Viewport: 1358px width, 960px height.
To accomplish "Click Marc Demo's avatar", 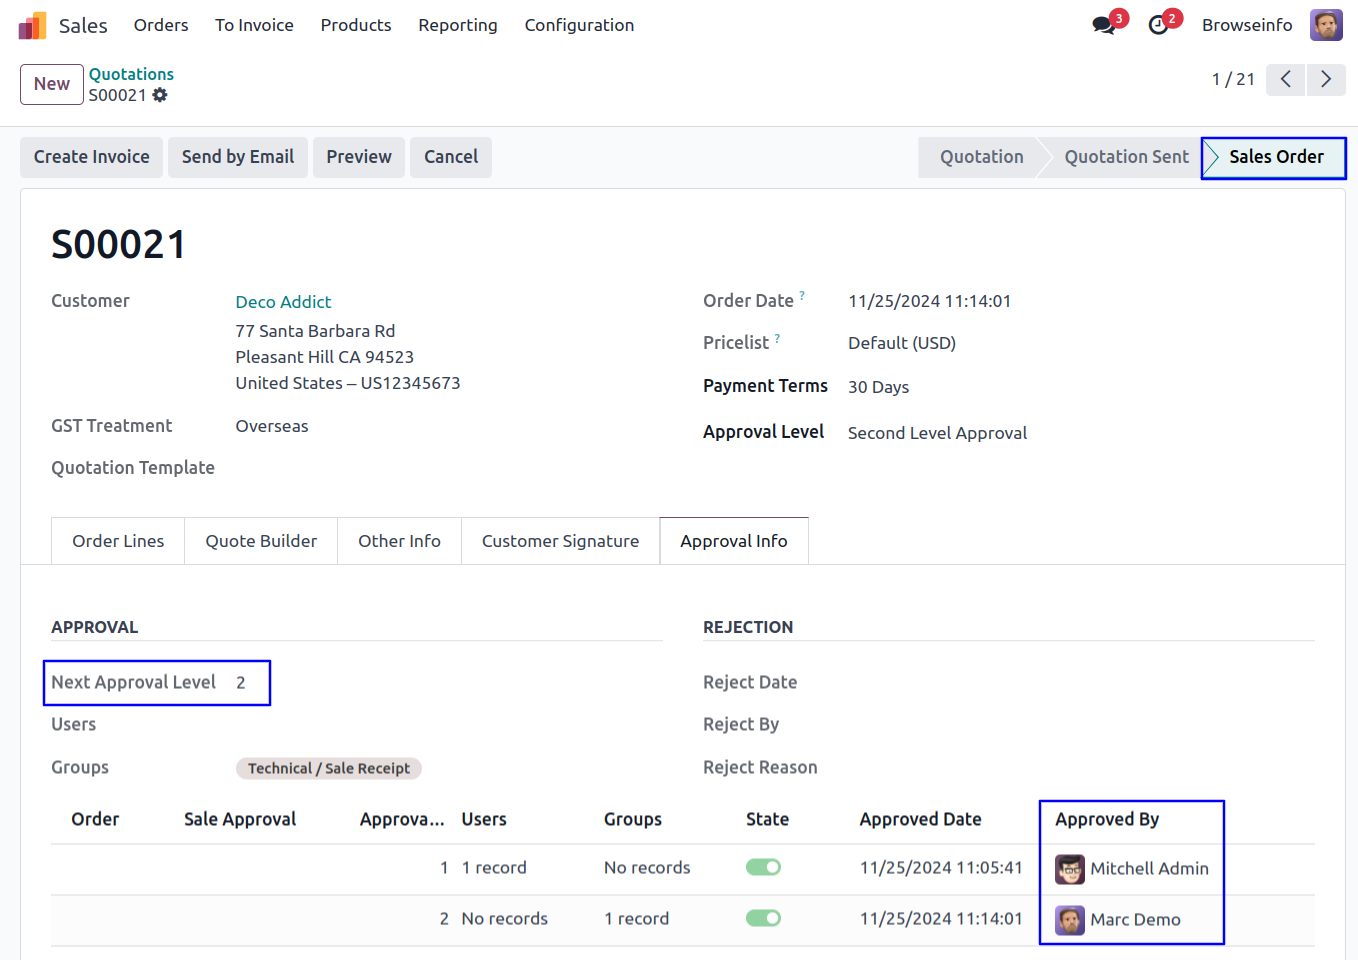I will [1070, 920].
